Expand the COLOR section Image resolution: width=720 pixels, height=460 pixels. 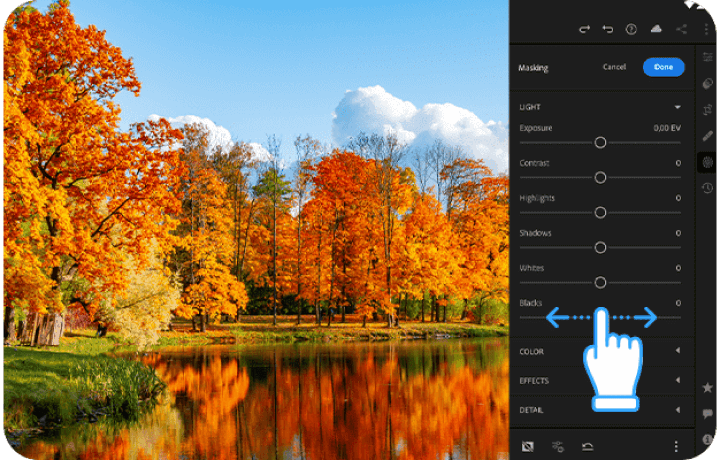677,351
